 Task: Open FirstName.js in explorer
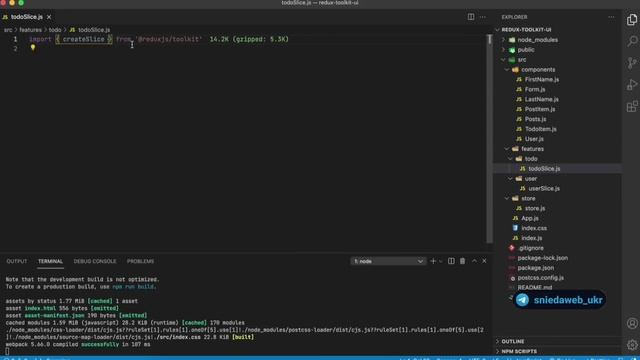coord(558,80)
